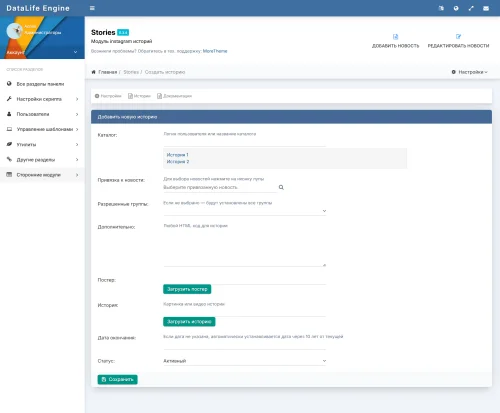The height and width of the screenshot is (413, 500).
Task: Switch to the Истории tab
Action: click(139, 96)
